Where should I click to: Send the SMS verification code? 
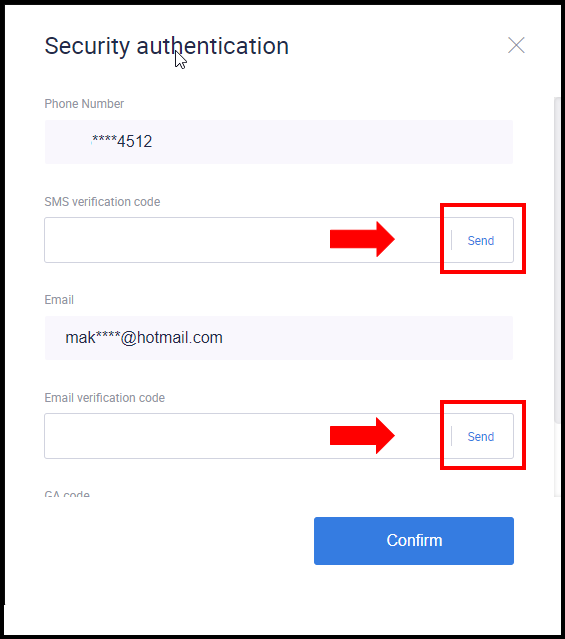(x=481, y=240)
